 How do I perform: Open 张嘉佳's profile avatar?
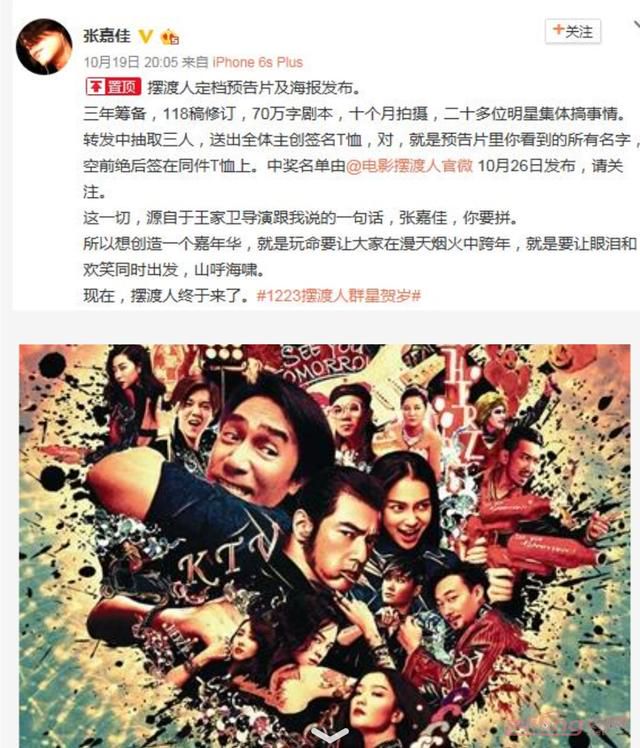(44, 46)
